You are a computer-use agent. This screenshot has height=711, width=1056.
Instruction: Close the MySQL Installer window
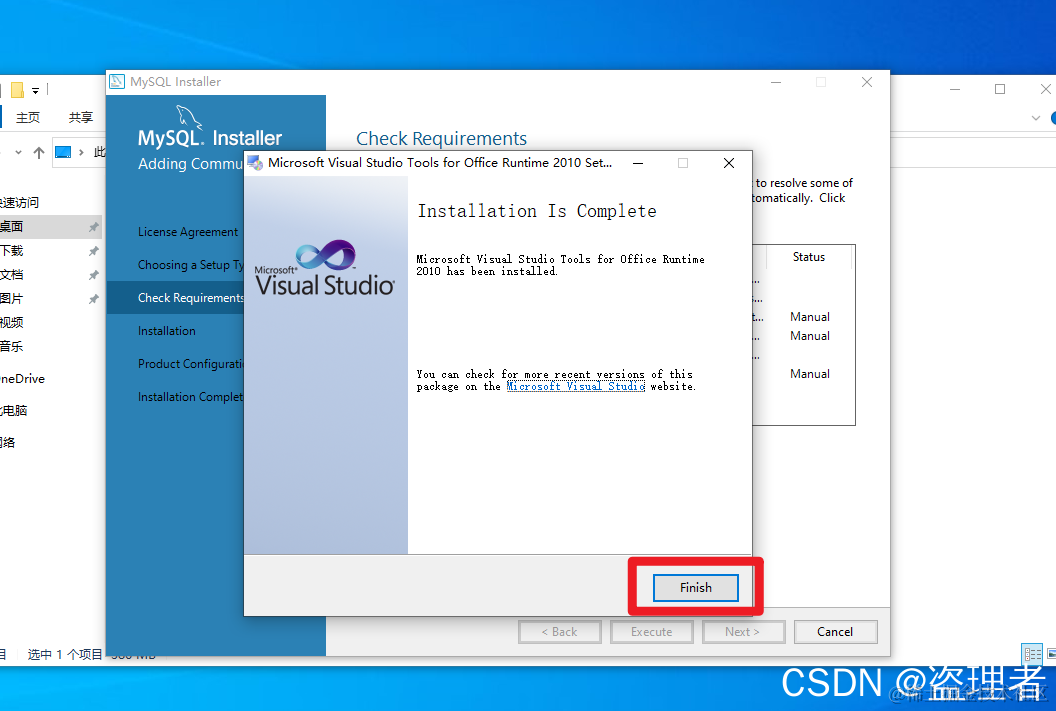(867, 82)
